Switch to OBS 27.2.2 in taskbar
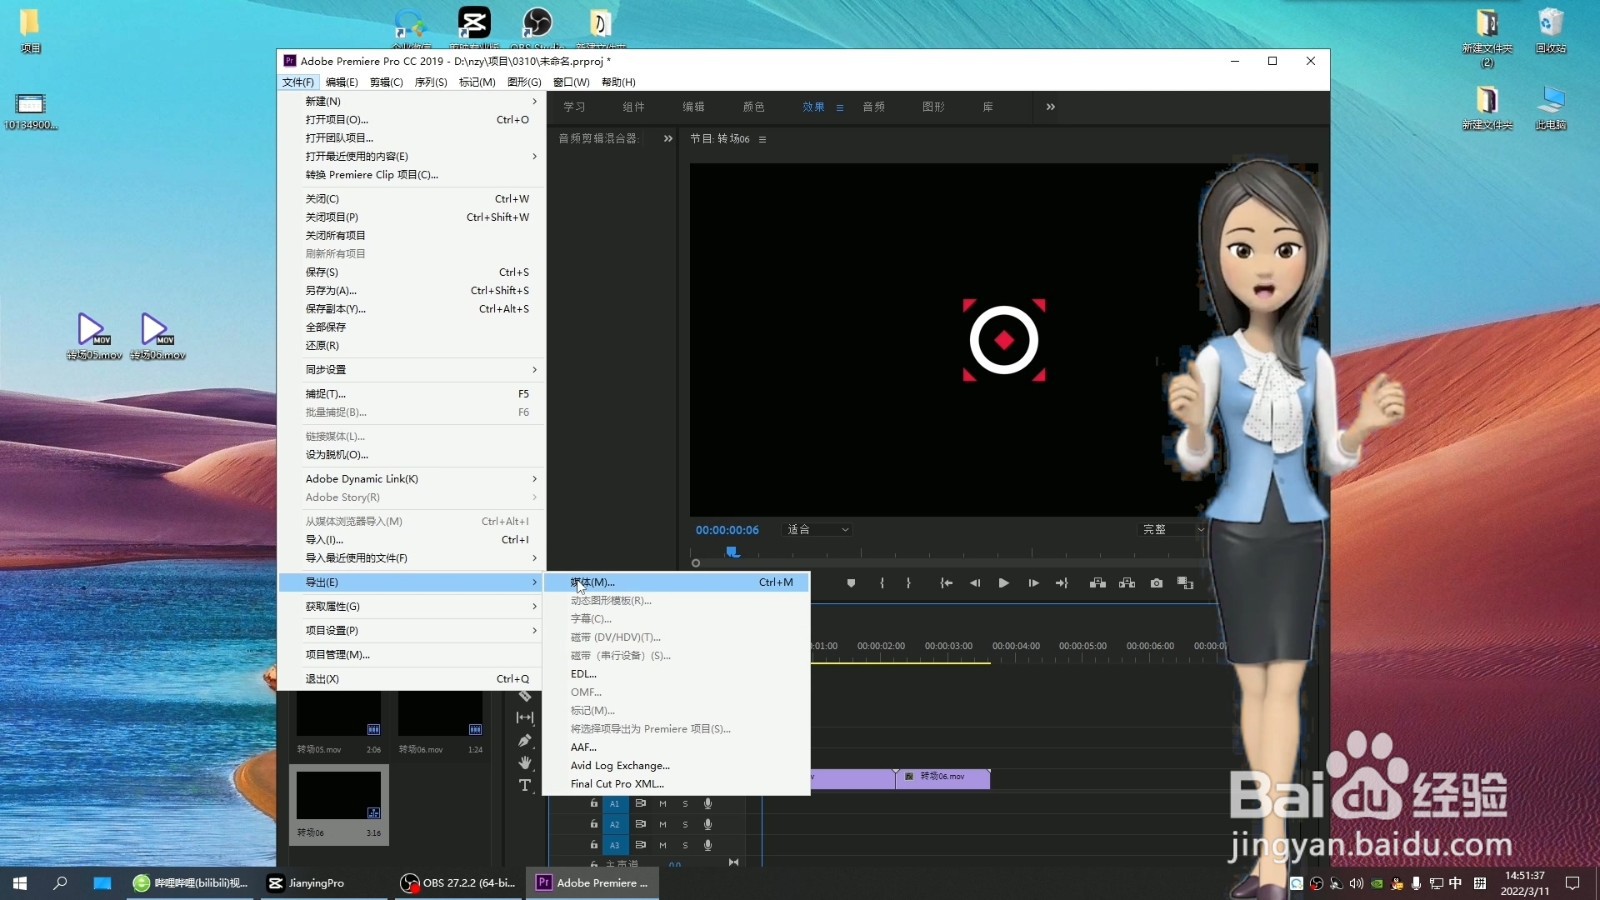Viewport: 1600px width, 900px height. coord(458,883)
